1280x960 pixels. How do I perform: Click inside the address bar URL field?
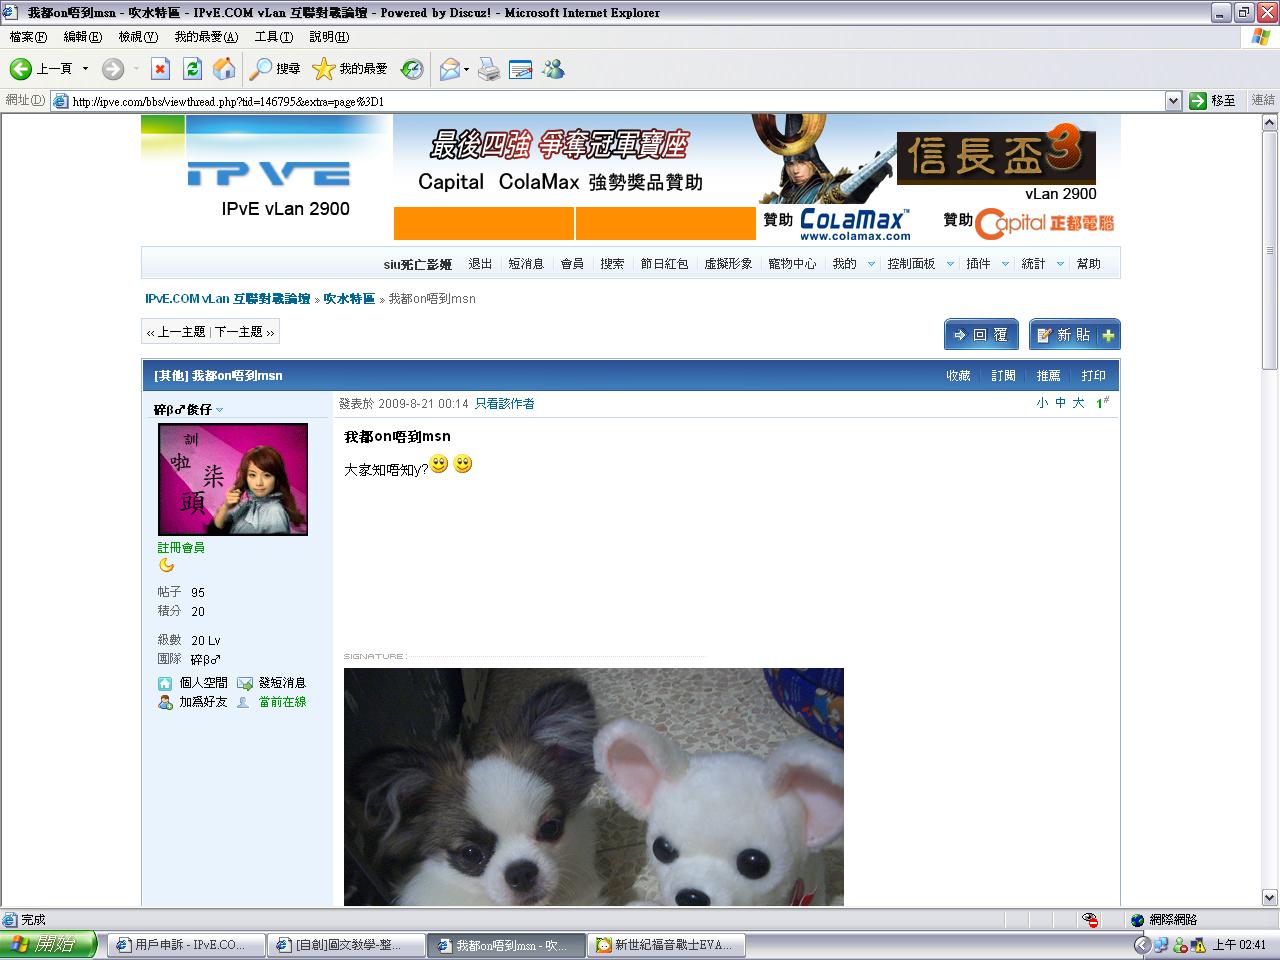point(600,101)
